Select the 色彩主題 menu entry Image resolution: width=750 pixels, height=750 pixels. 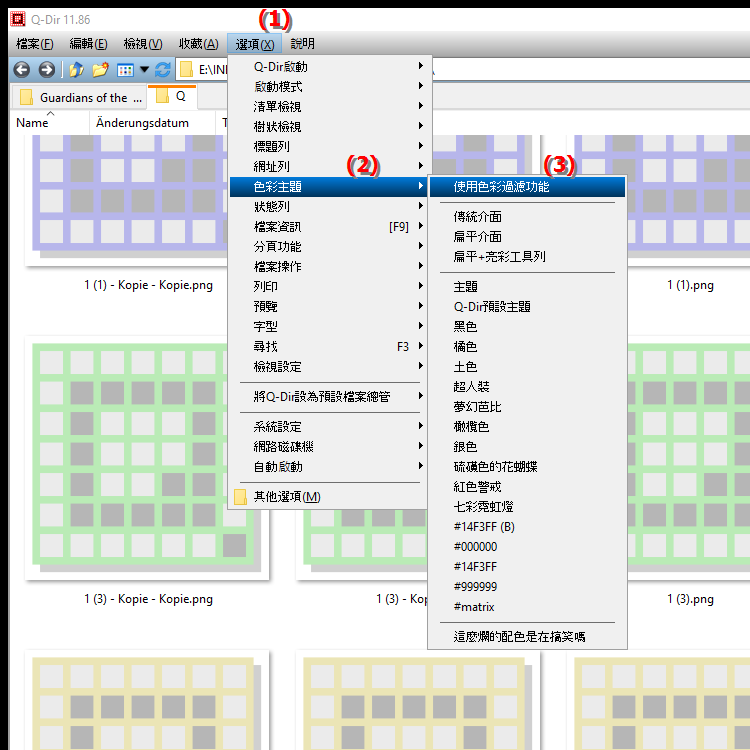tap(329, 187)
